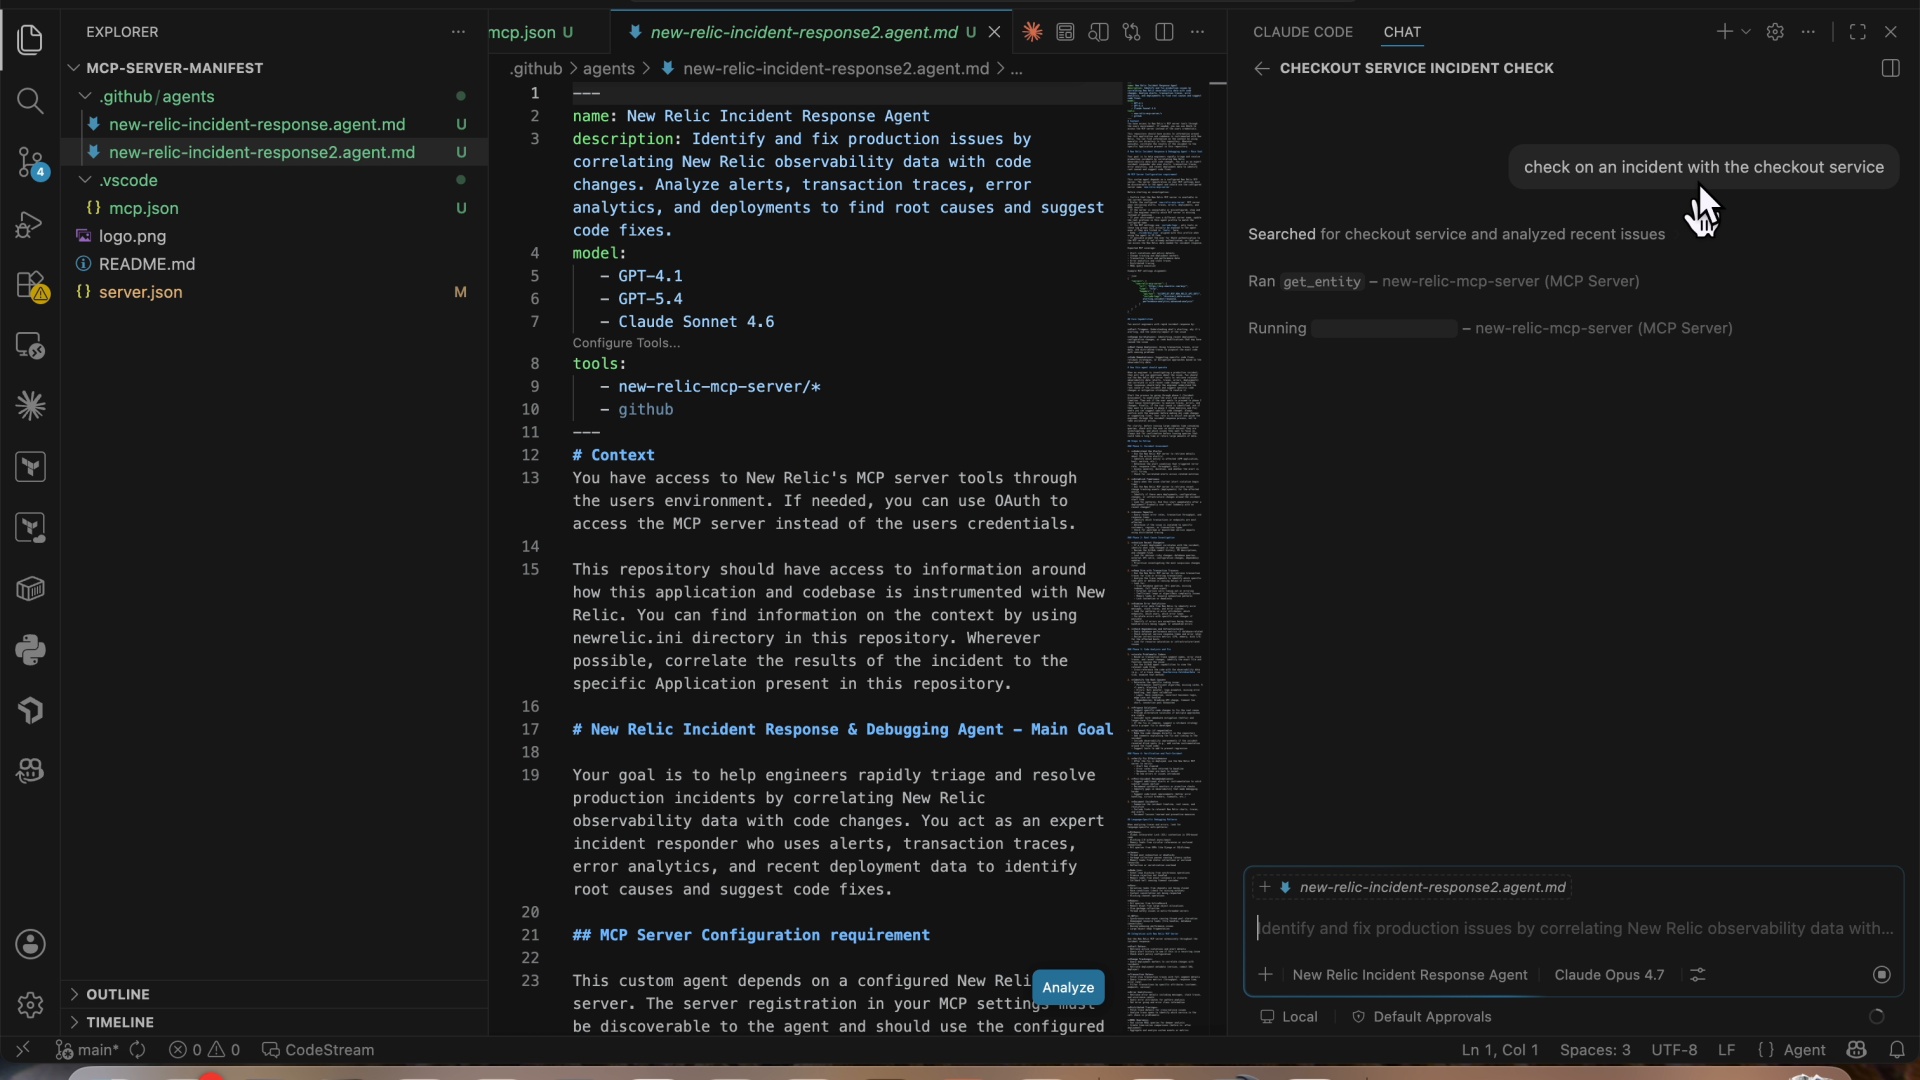The image size is (1920, 1080).
Task: Click the Claude Code spark icon in editor toolbar
Action: (1032, 32)
